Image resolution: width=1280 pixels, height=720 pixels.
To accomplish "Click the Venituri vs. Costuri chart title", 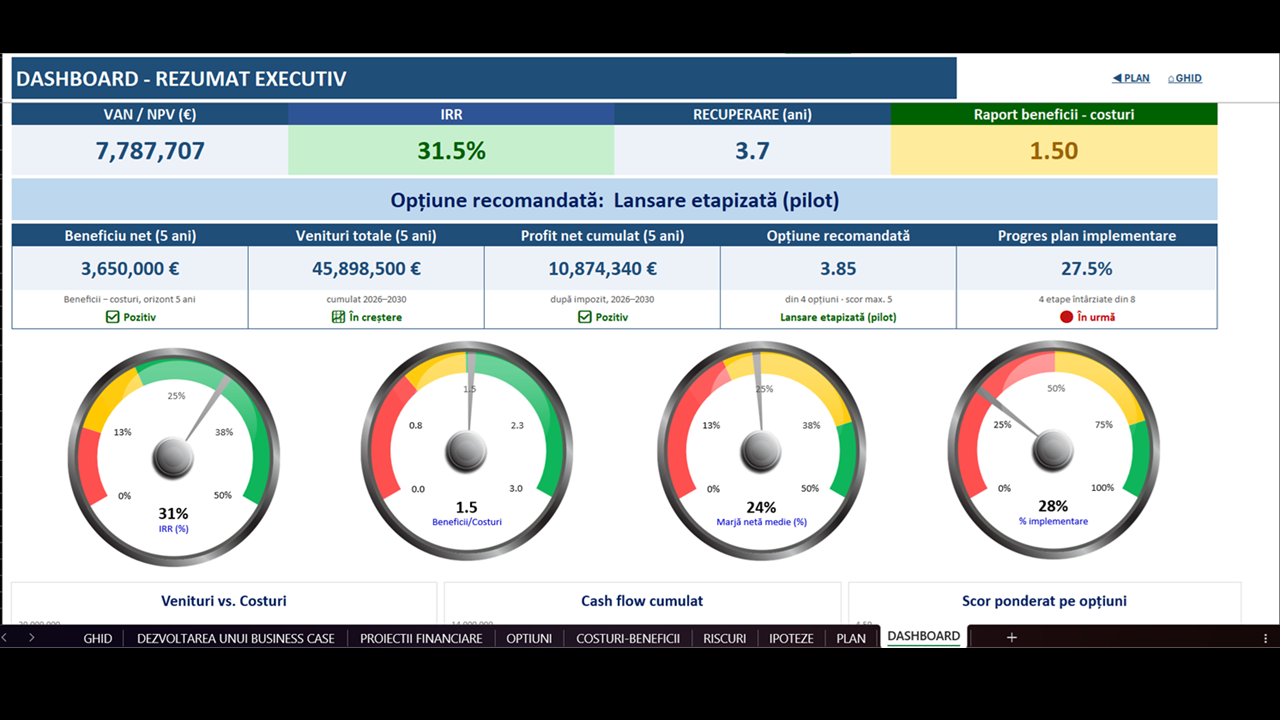I will pos(224,601).
